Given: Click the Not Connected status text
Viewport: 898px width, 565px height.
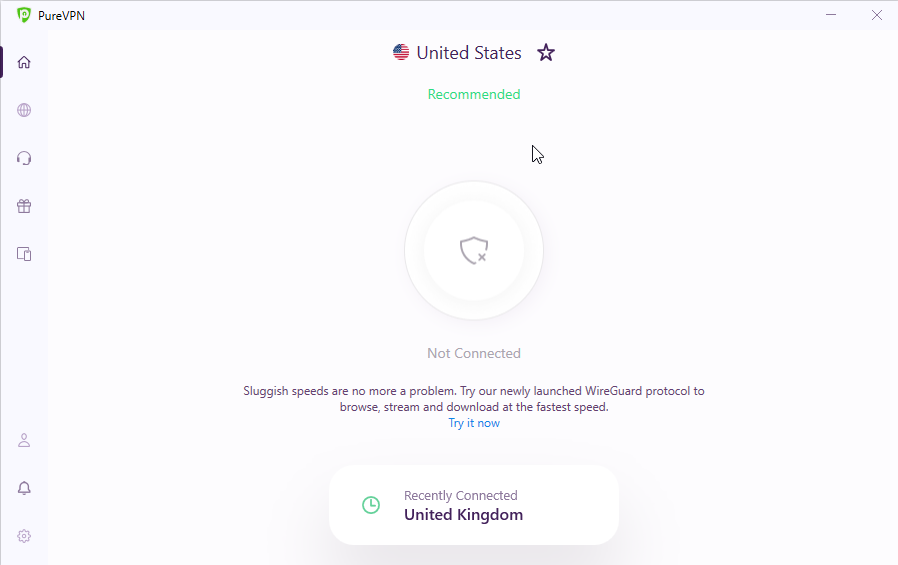Looking at the screenshot, I should tap(474, 353).
